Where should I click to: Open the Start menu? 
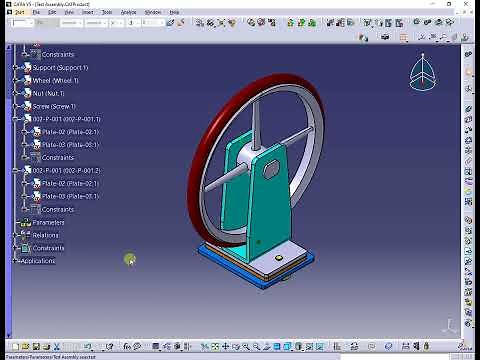coord(20,12)
